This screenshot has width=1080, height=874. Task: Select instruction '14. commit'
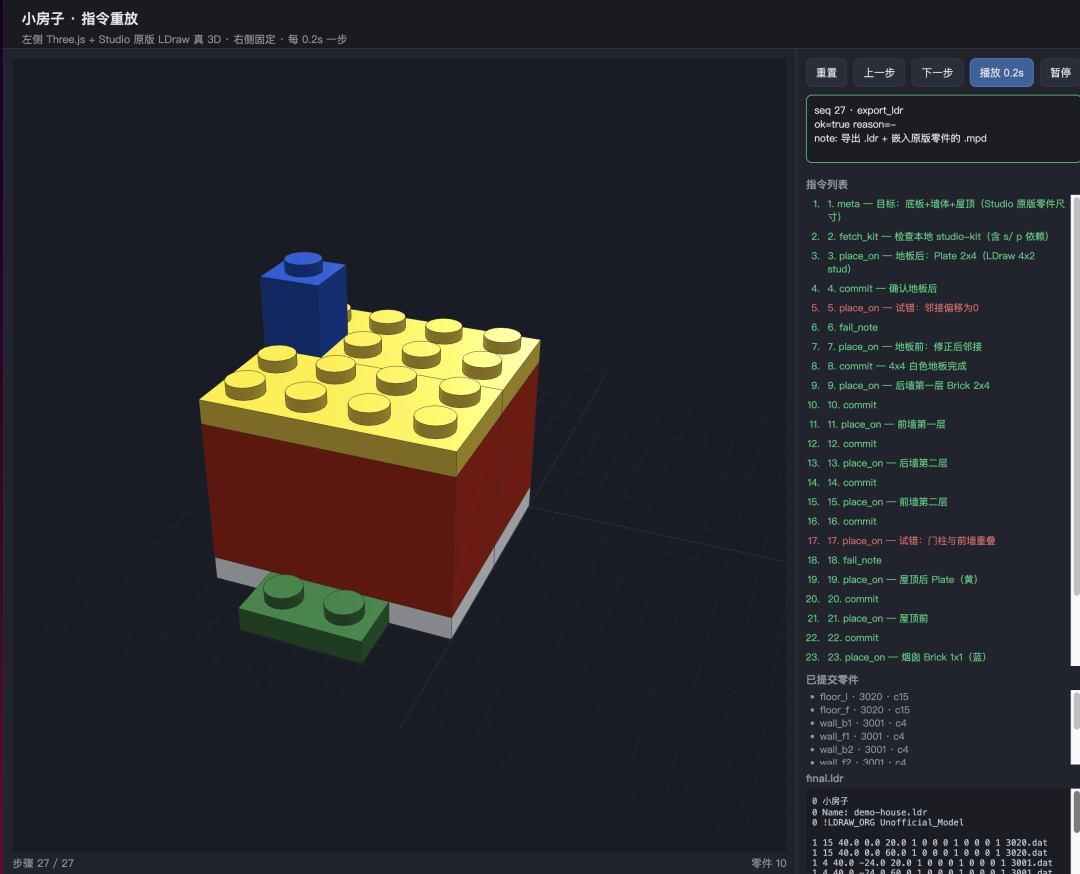[x=851, y=483]
